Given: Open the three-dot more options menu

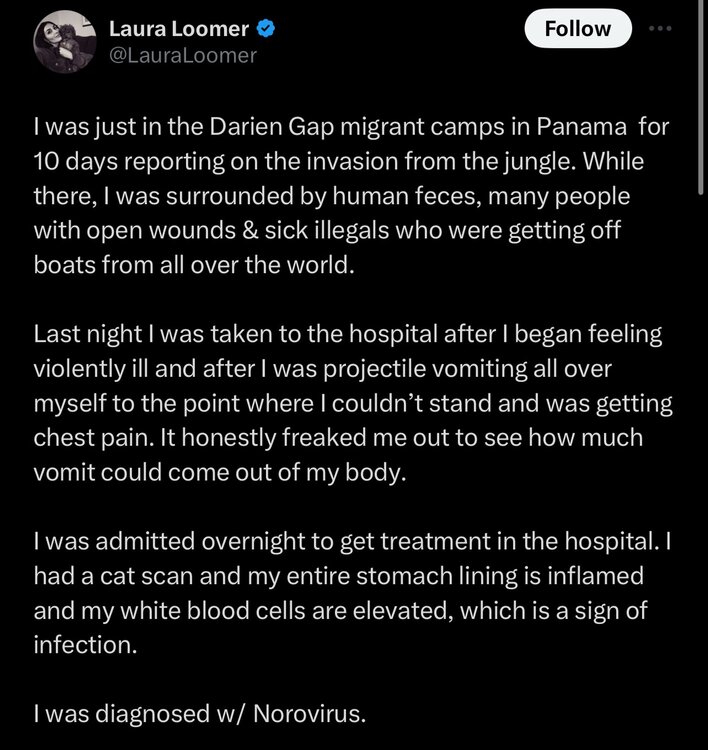Looking at the screenshot, I should click(x=661, y=29).
